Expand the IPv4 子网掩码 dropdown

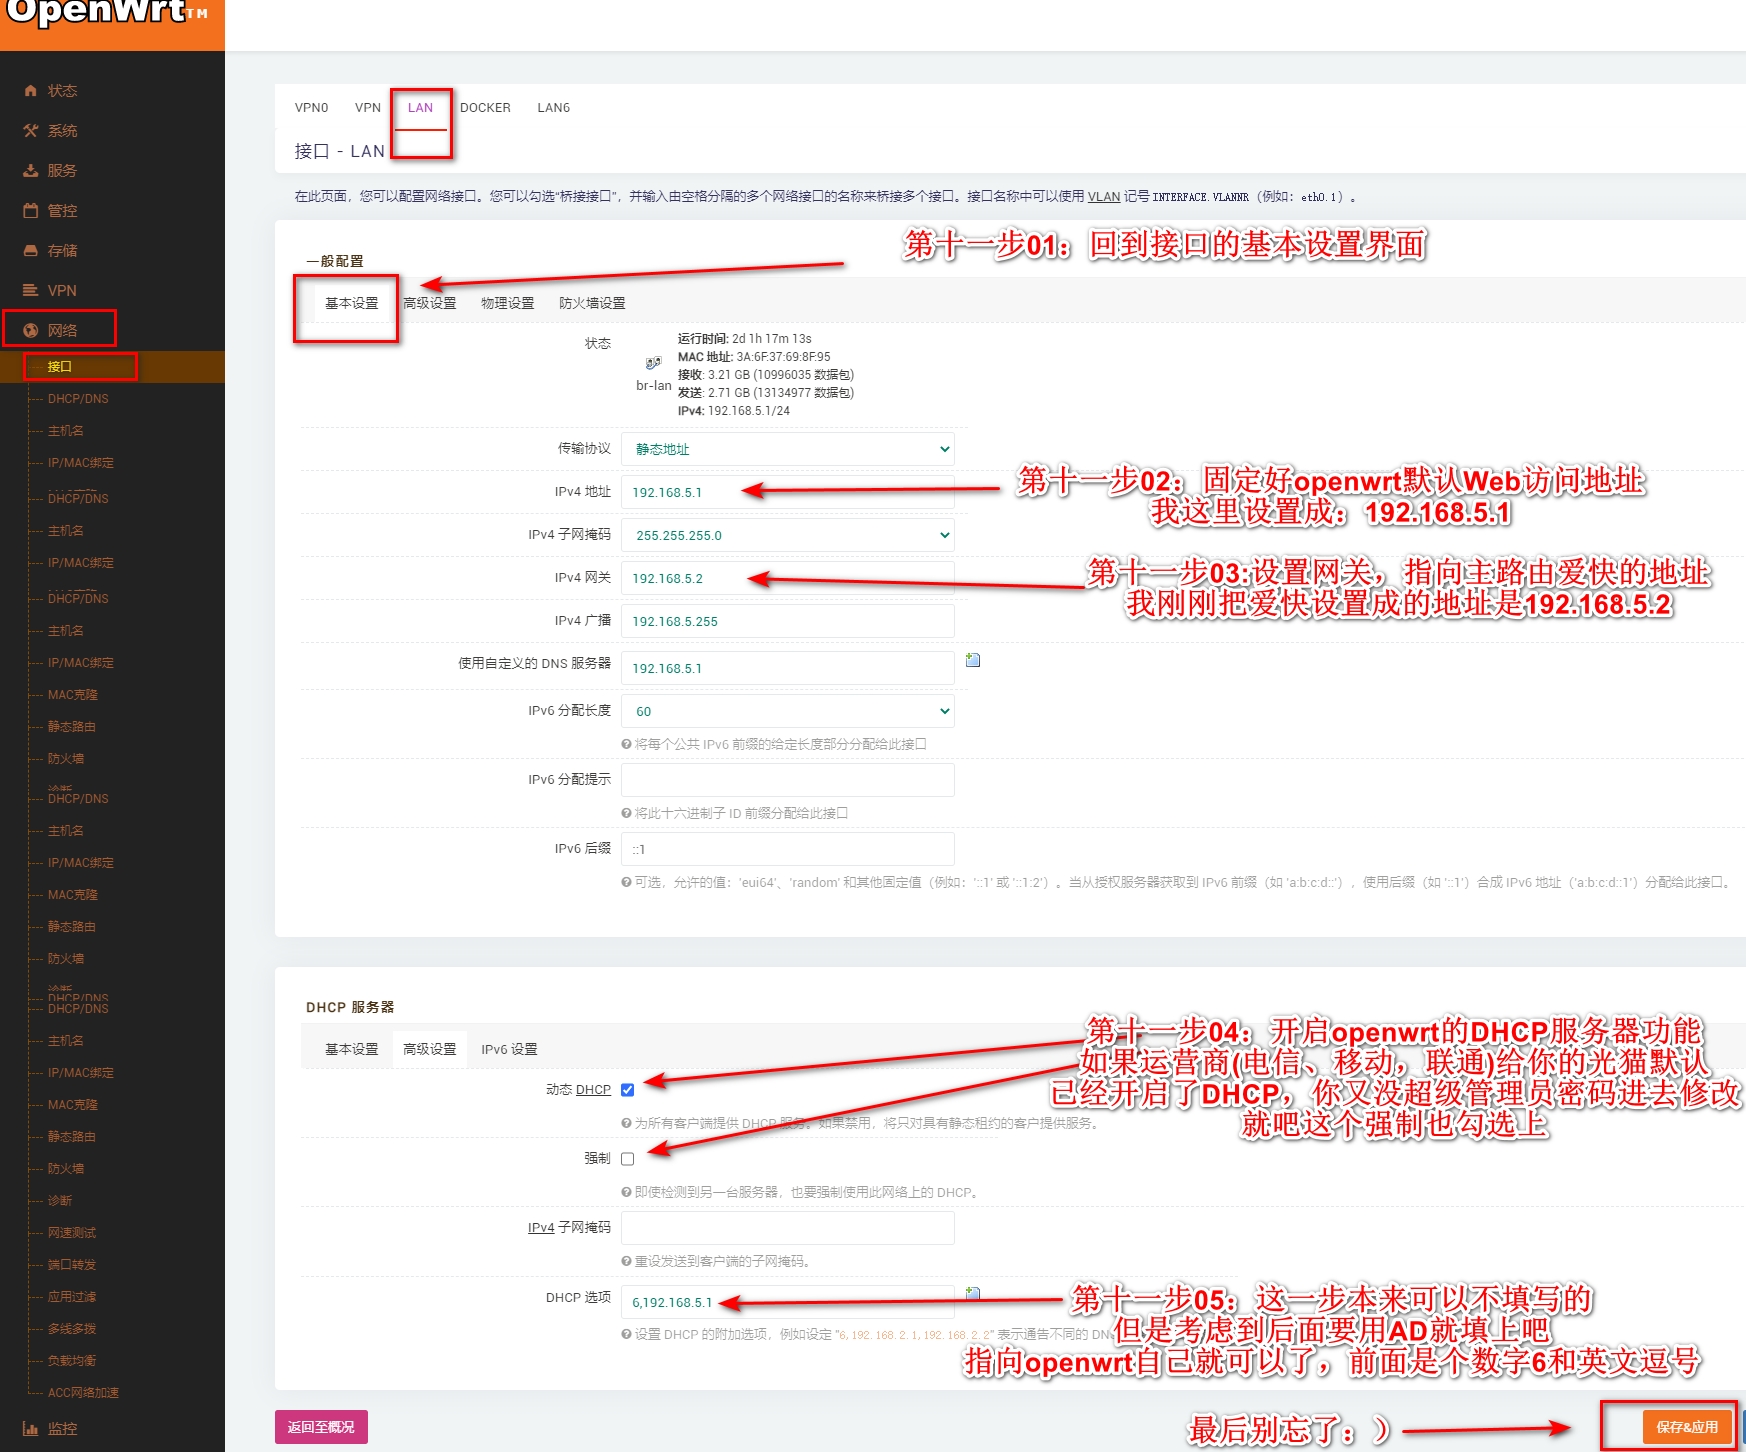coord(787,535)
